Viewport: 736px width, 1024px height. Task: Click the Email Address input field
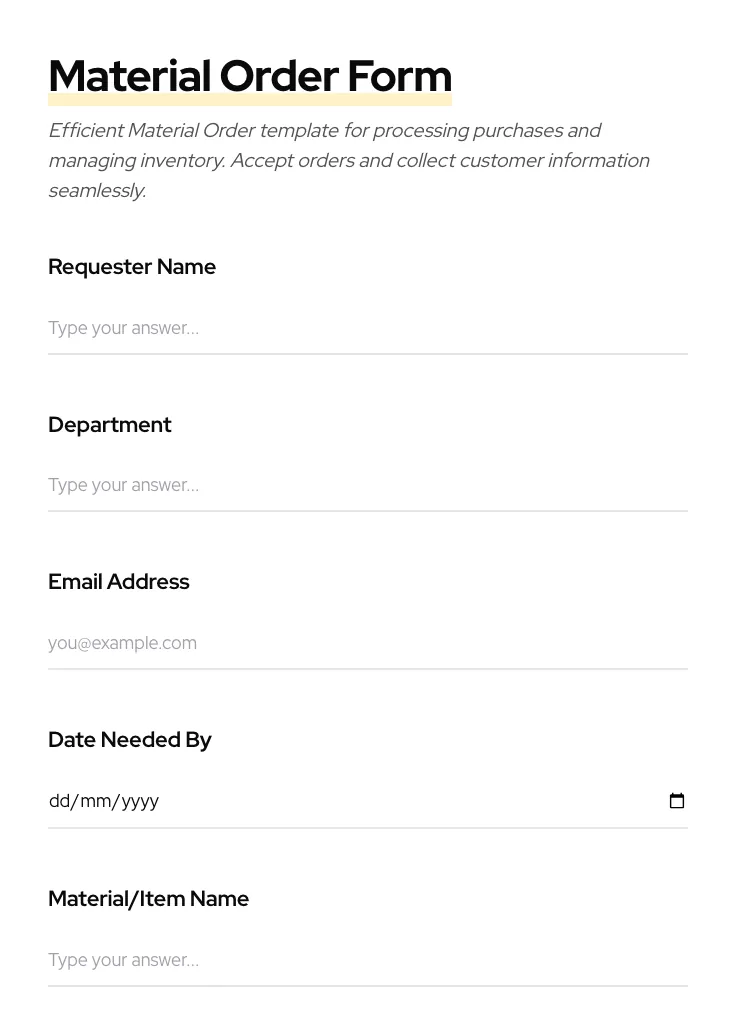click(x=367, y=643)
